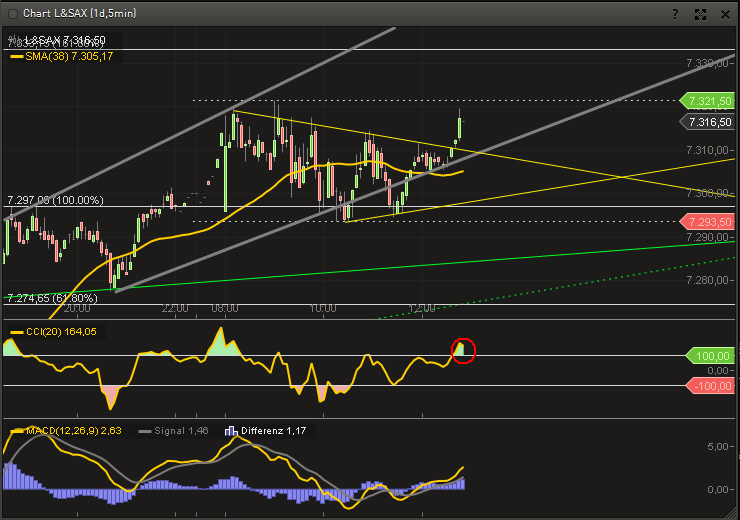Click the yellow CCI(20) legend color marker
The width and height of the screenshot is (740, 520).
coord(17,332)
